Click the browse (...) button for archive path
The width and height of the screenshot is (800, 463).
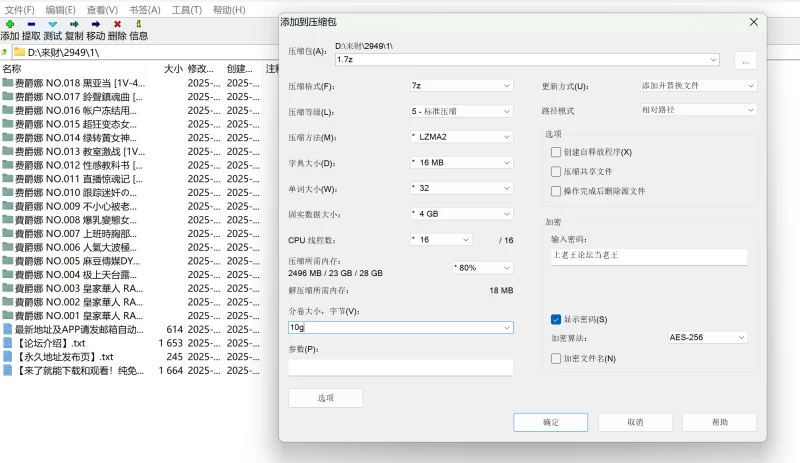[x=745, y=61]
